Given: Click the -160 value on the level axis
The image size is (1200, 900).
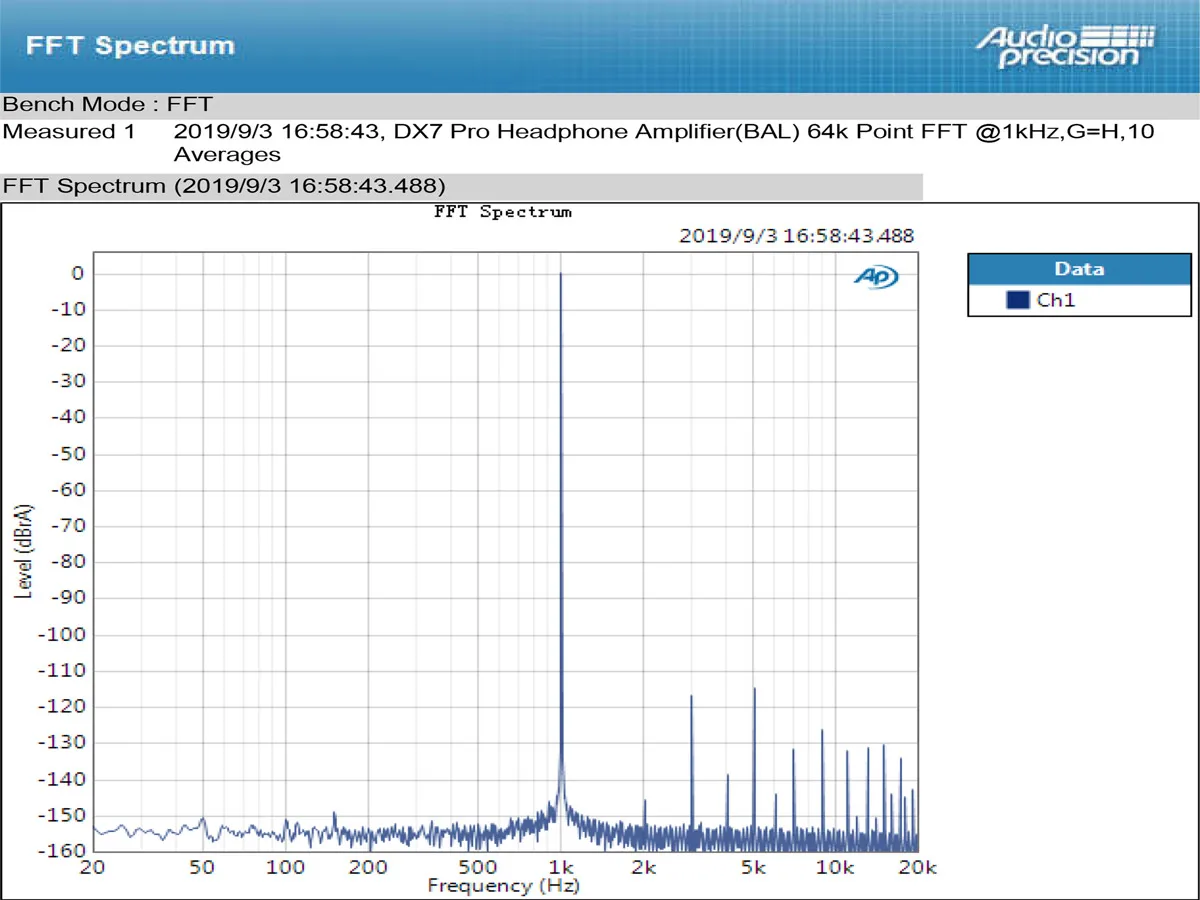Looking at the screenshot, I should click(x=60, y=851).
